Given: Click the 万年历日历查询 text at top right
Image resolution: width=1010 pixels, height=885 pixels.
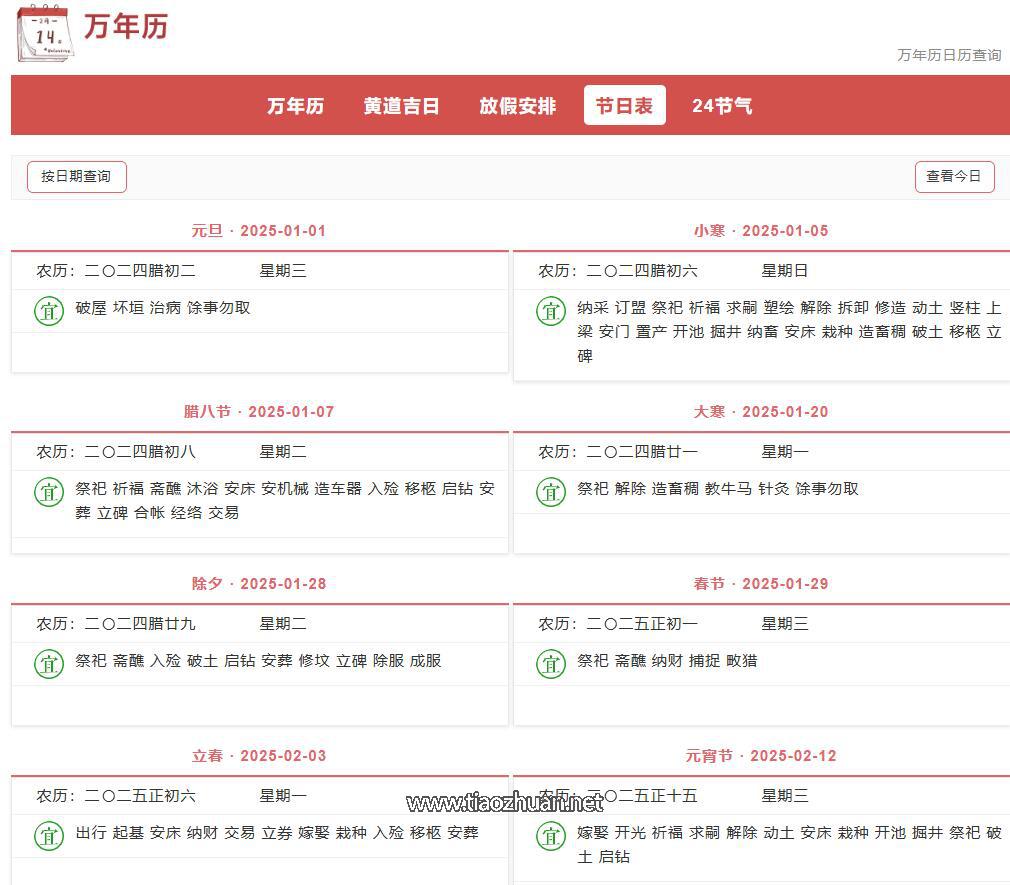Looking at the screenshot, I should point(949,55).
